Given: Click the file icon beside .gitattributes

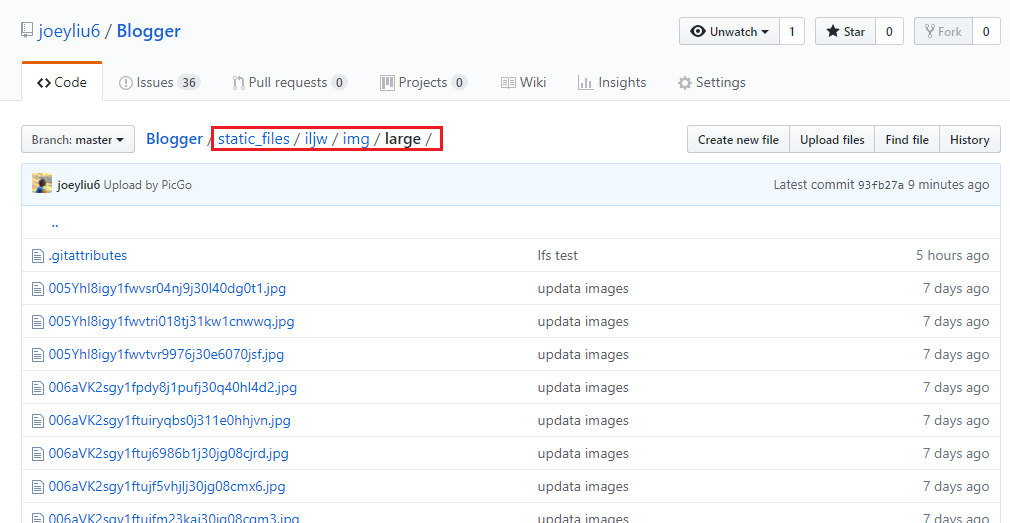Looking at the screenshot, I should pos(38,256).
